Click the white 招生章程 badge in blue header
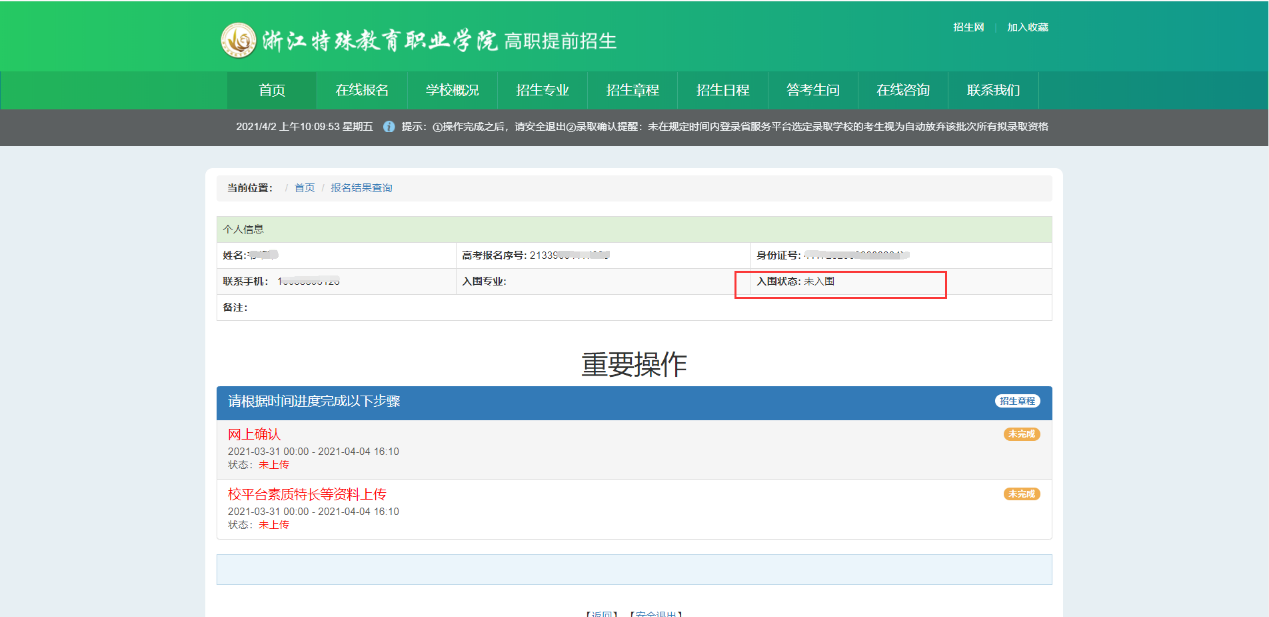The image size is (1269, 617). point(1017,401)
